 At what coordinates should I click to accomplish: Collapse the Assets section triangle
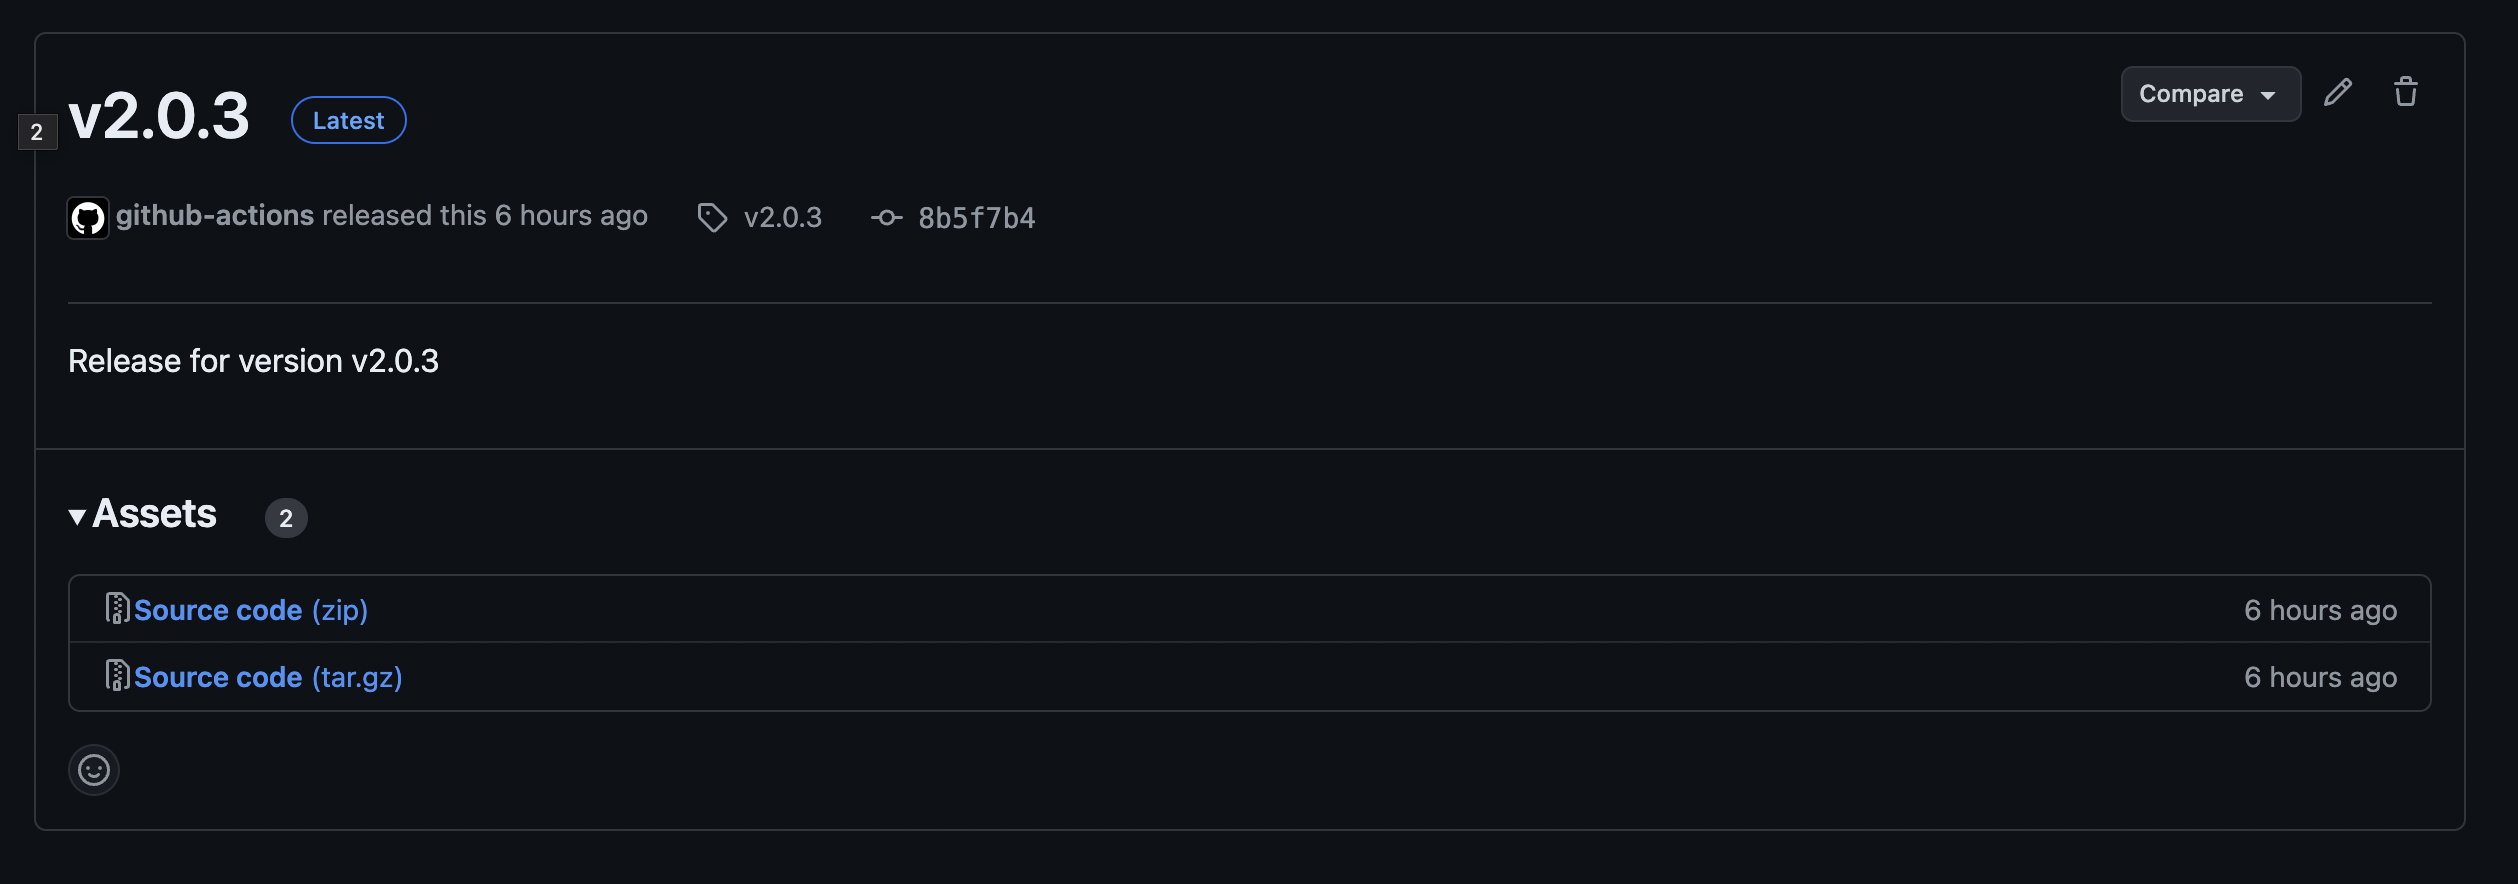pos(77,516)
